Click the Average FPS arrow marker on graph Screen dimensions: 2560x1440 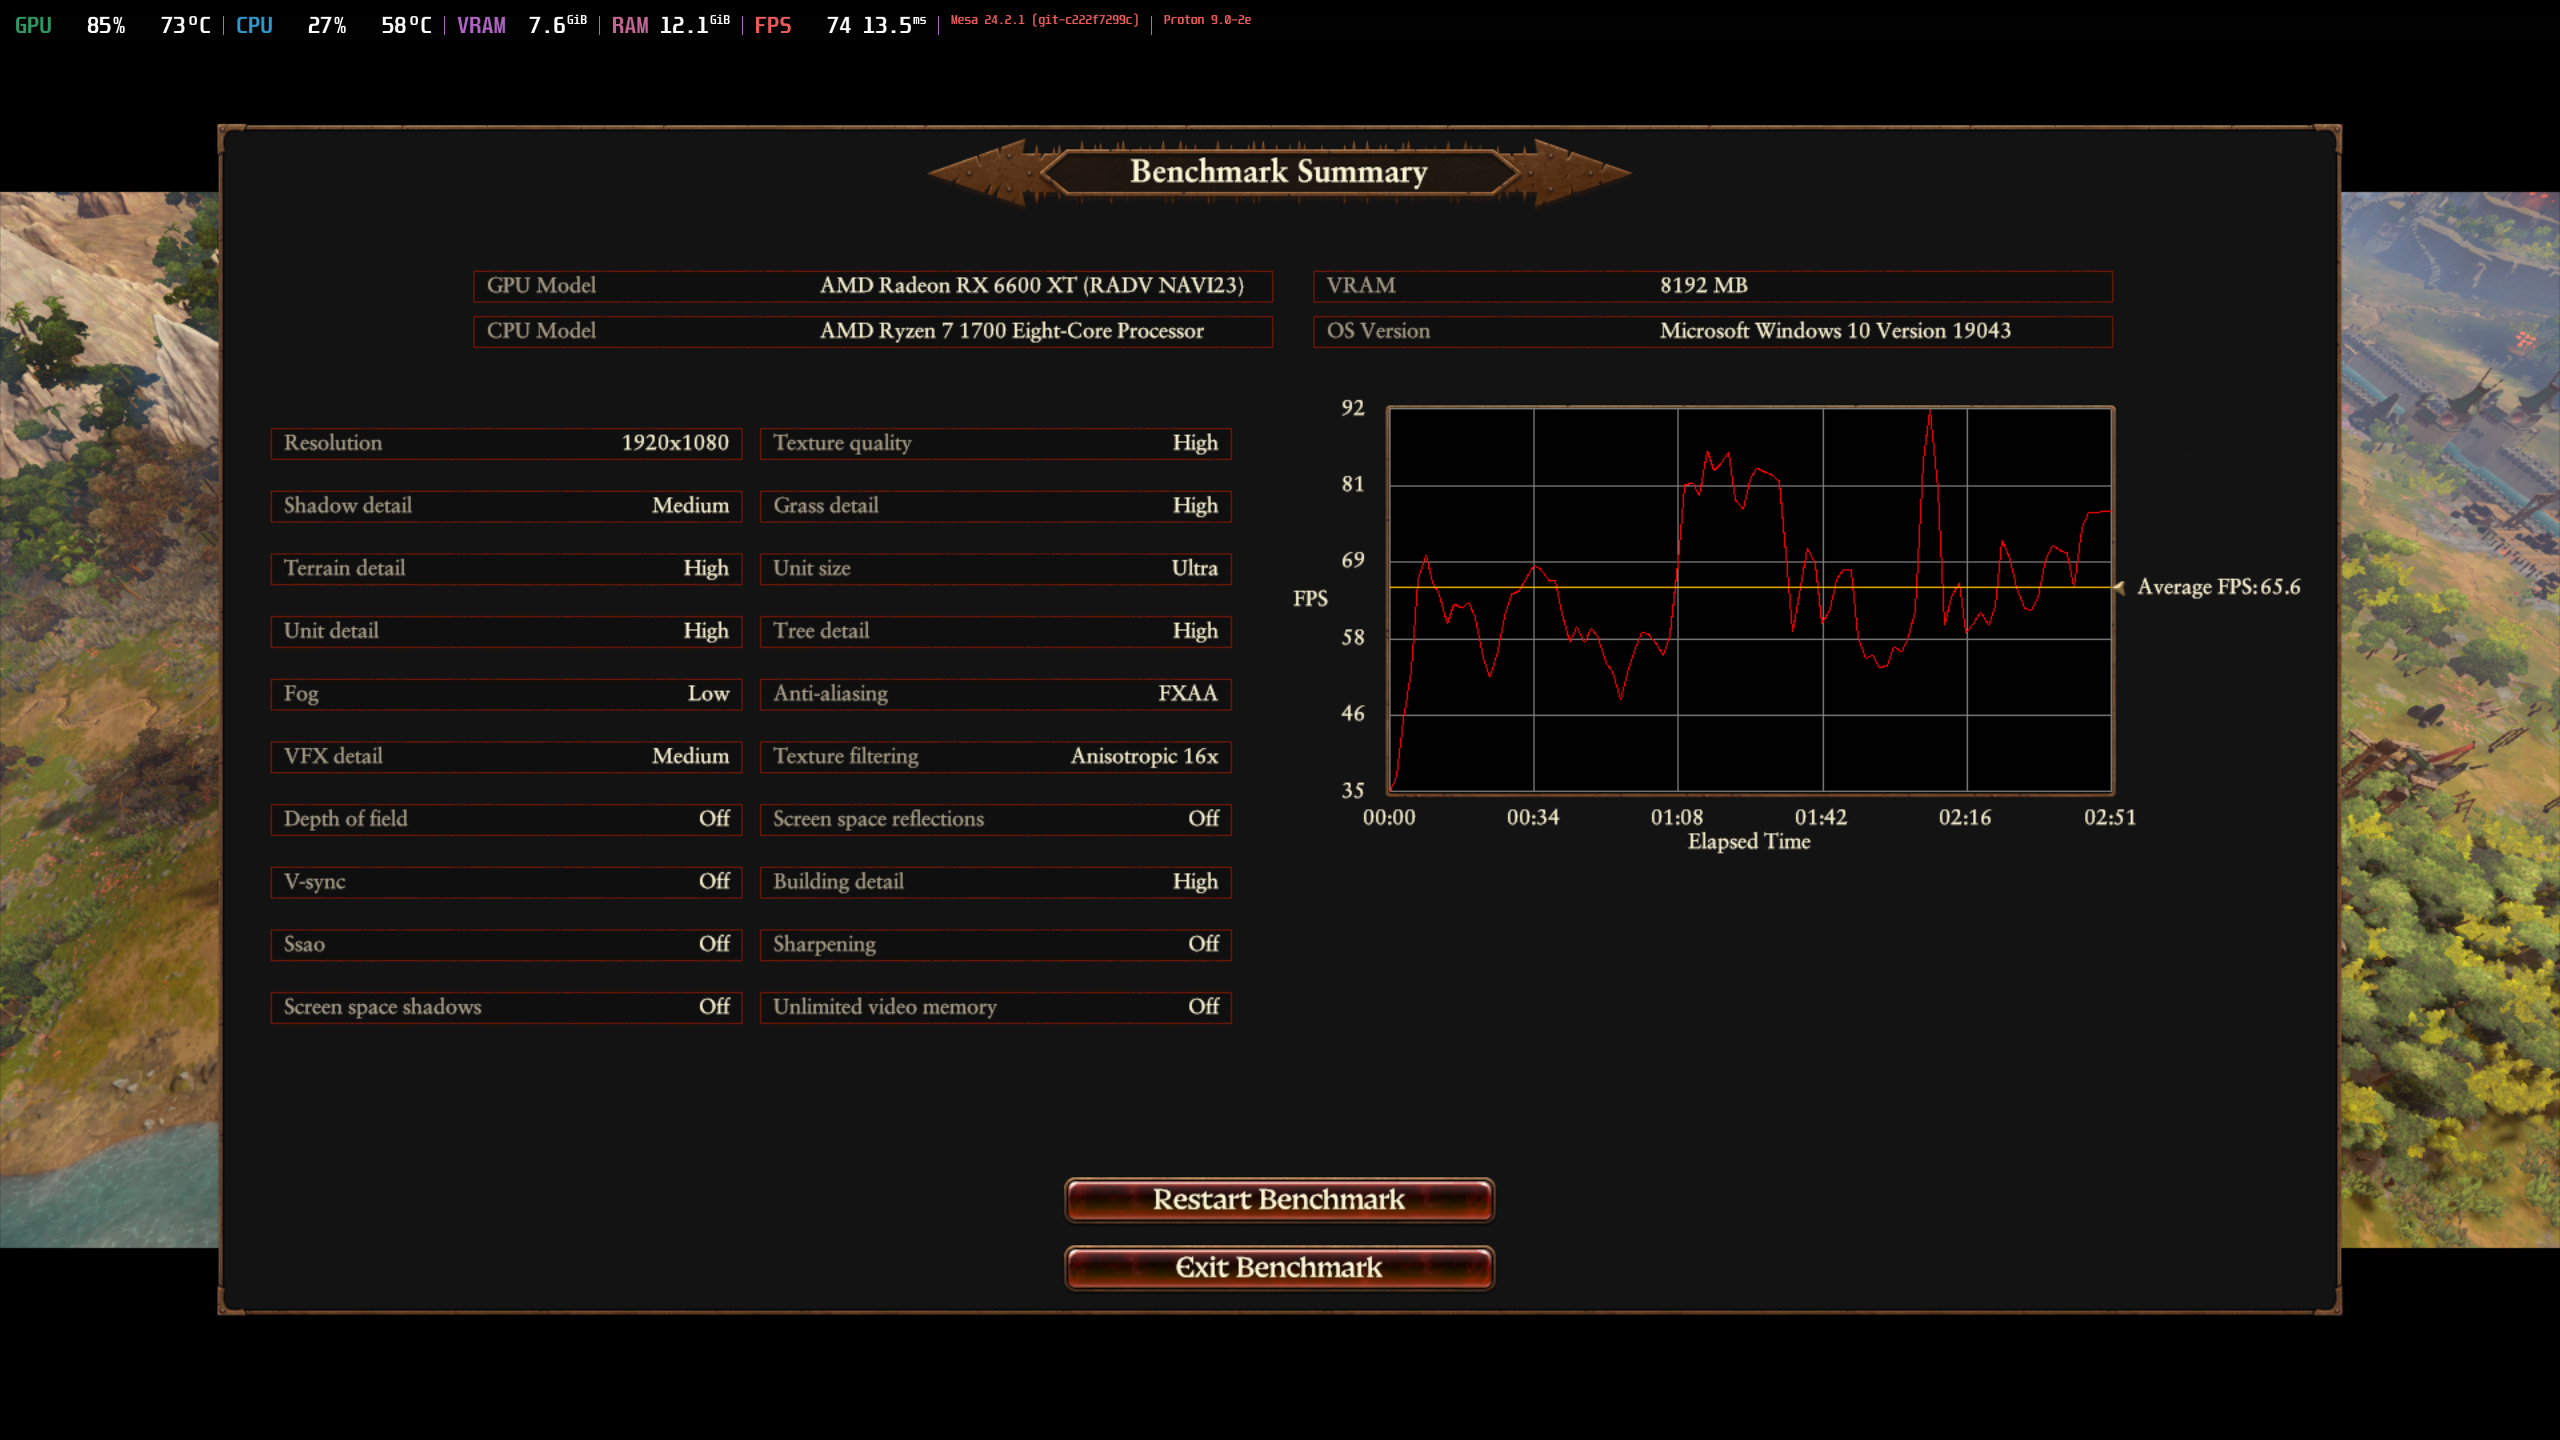coord(2118,587)
